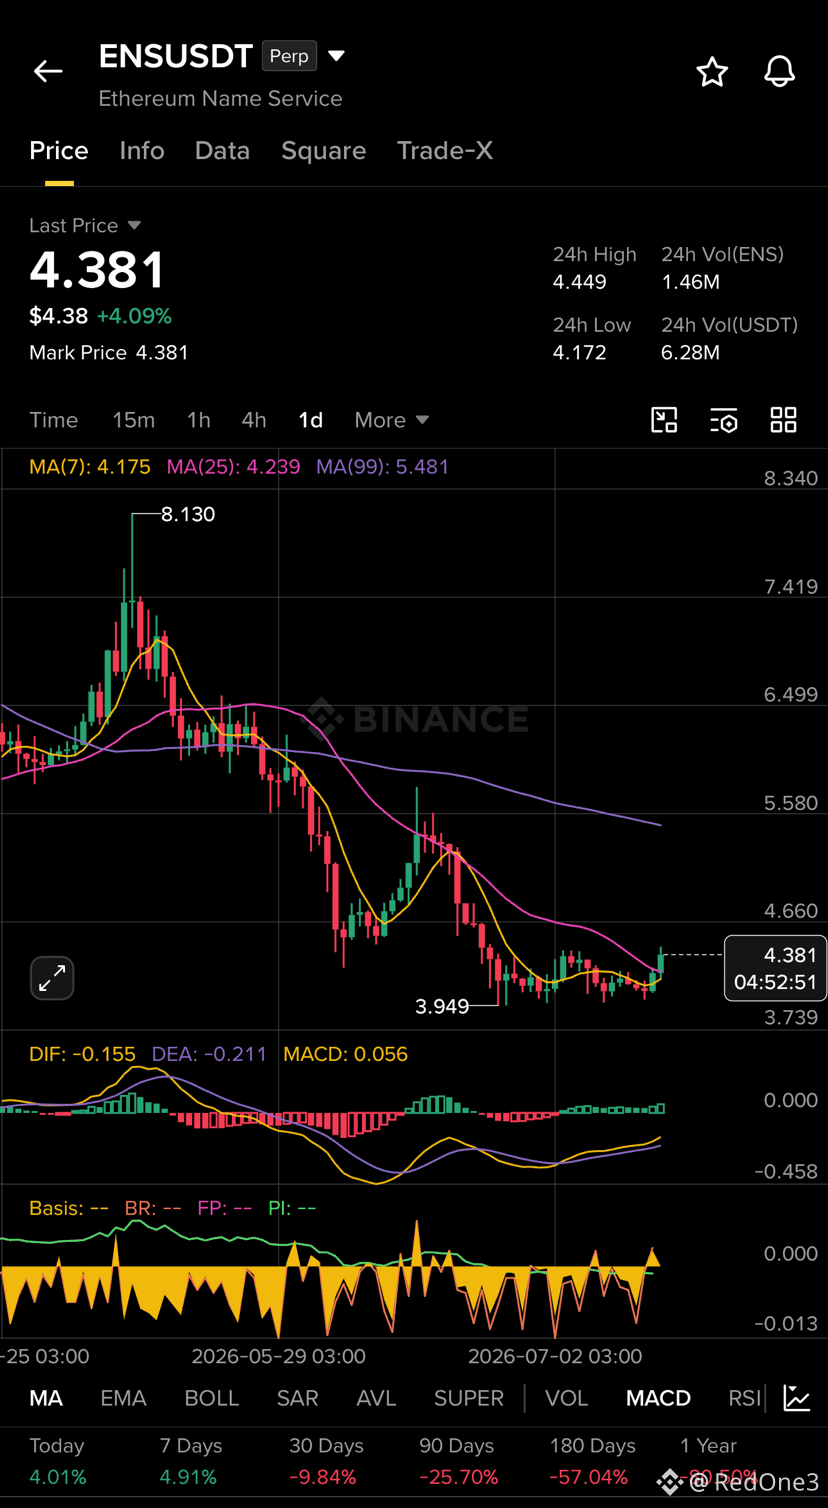Show the VOL sub-indicator
828x1508 pixels.
tap(566, 1398)
